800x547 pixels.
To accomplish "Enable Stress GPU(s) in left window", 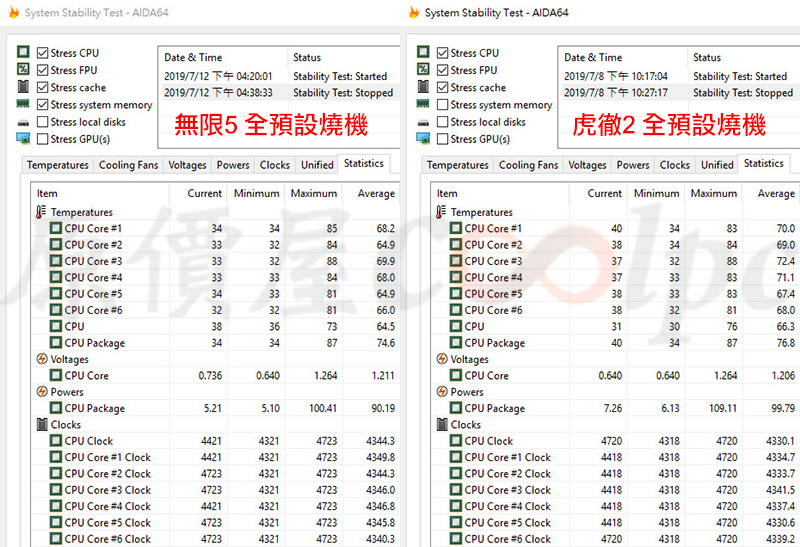I will pos(42,139).
